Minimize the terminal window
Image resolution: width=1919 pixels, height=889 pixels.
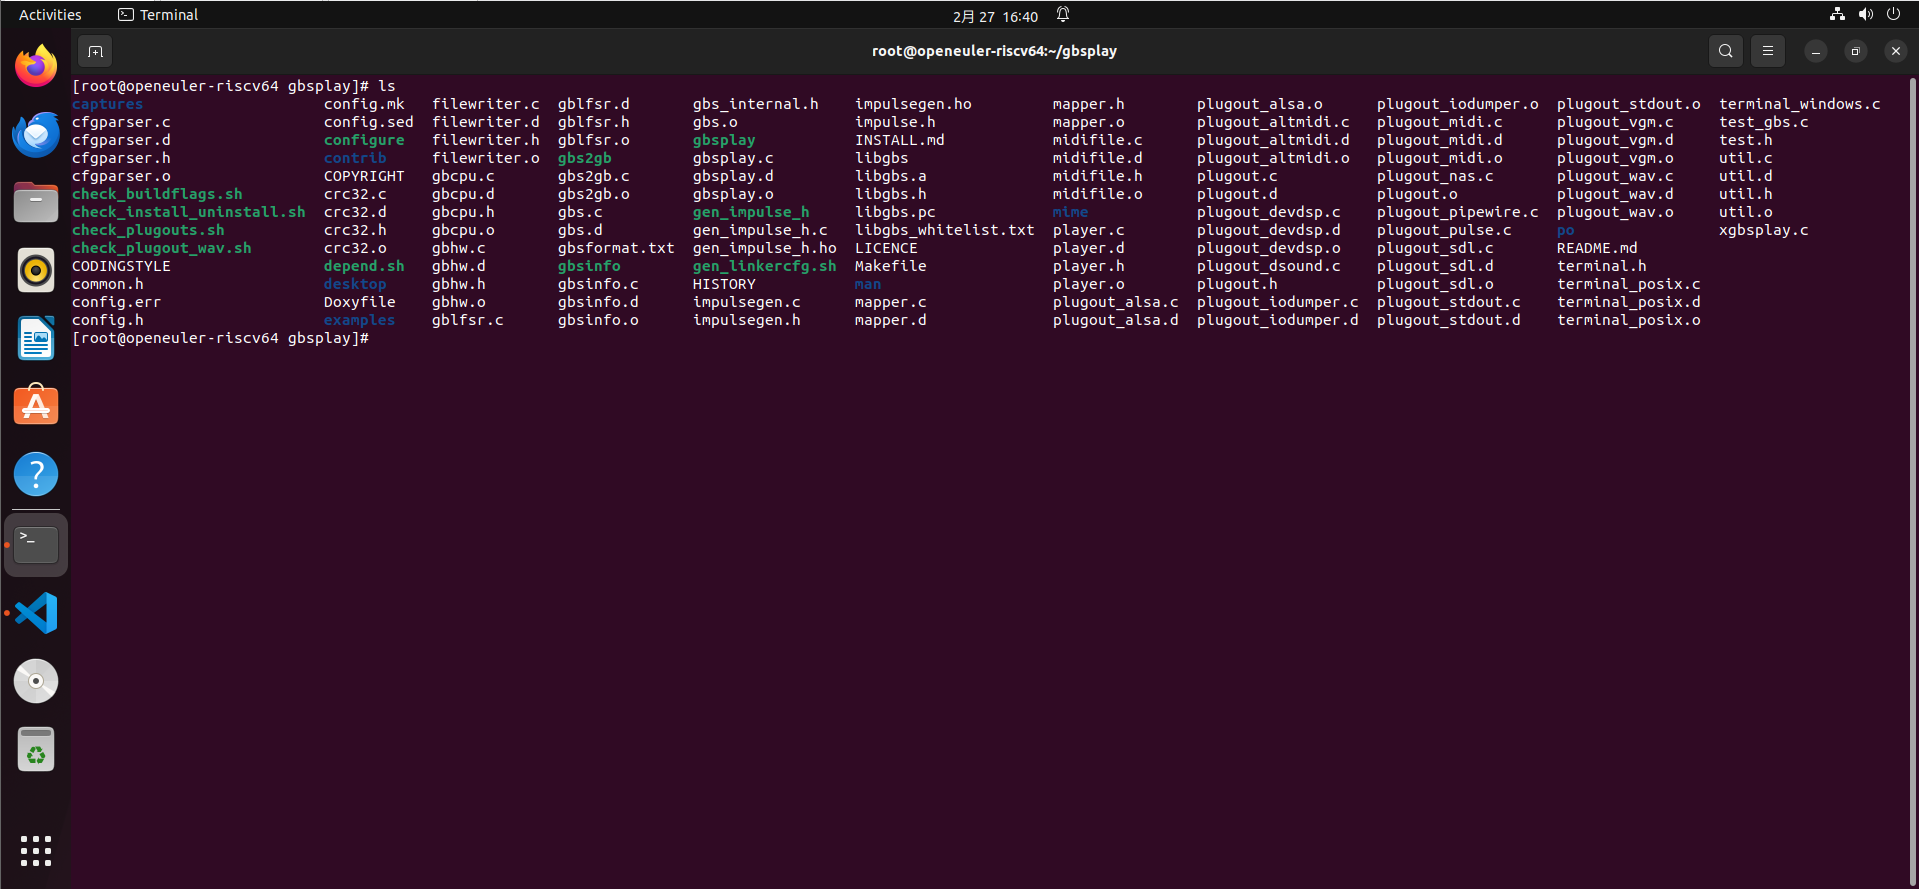[x=1815, y=51]
